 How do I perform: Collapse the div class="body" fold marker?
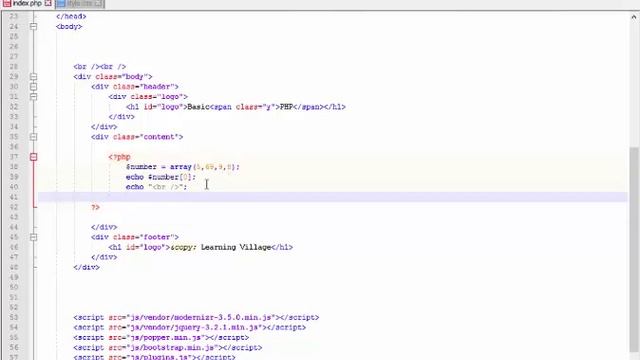click(33, 77)
